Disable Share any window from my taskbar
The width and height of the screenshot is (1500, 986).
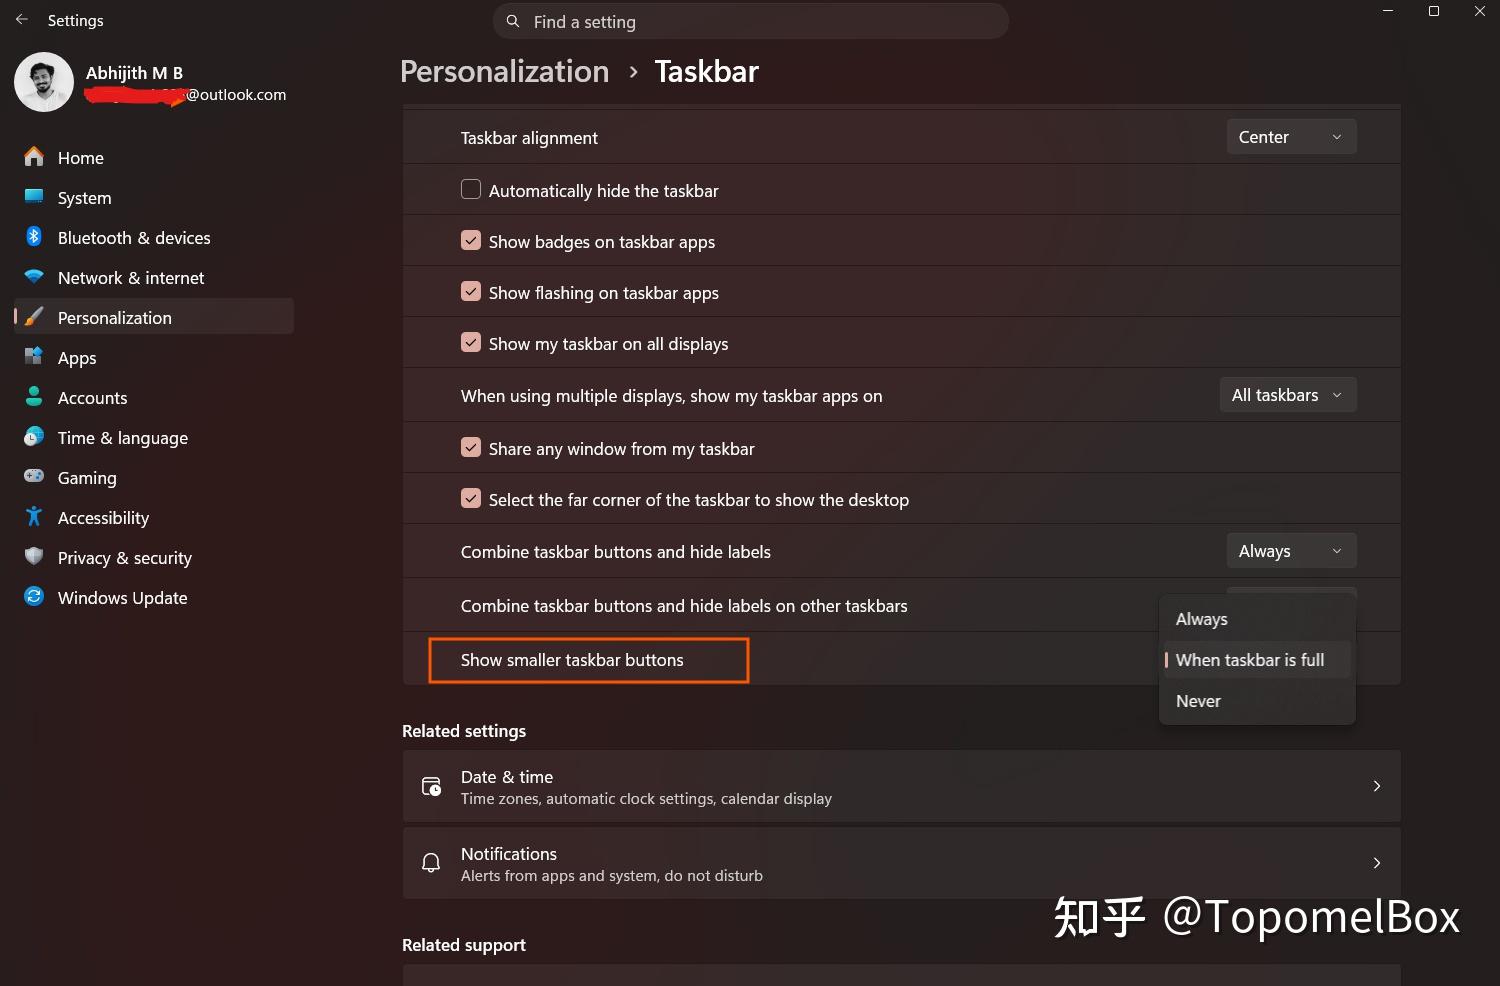(471, 447)
